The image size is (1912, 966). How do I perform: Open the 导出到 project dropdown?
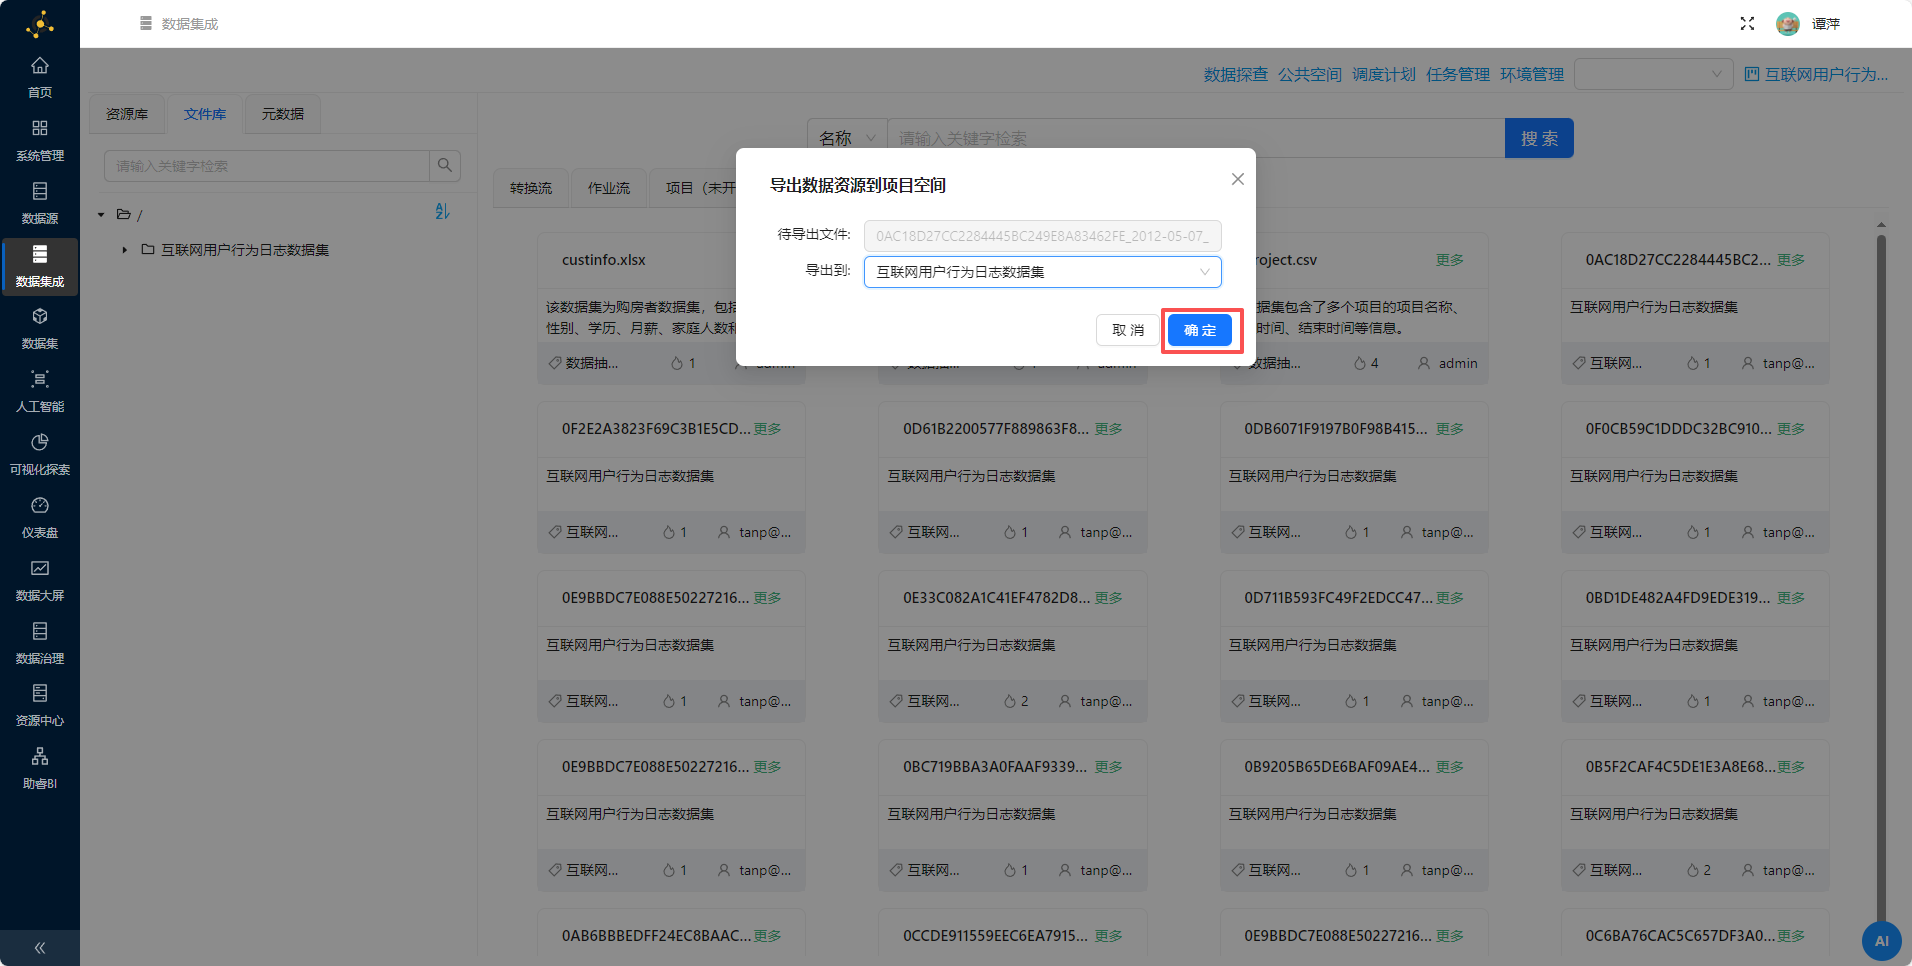point(1042,272)
